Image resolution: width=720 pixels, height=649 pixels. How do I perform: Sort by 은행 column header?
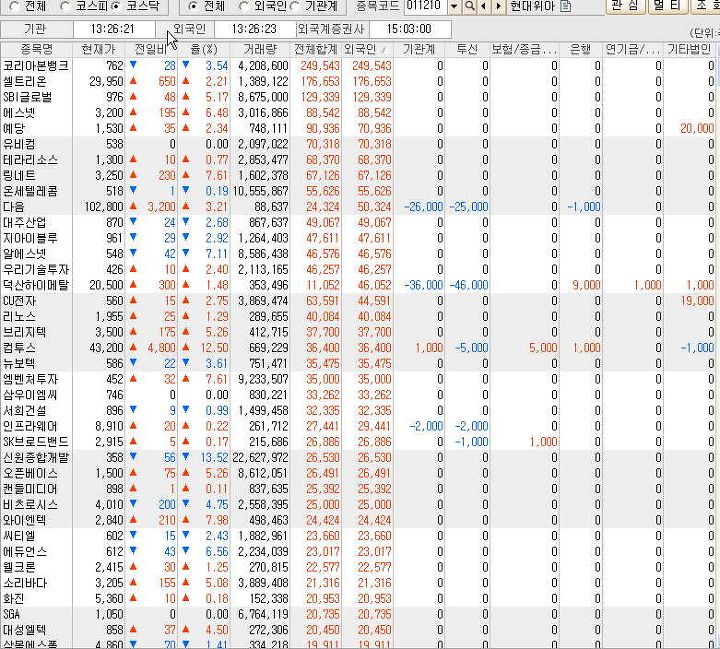pyautogui.click(x=580, y=49)
